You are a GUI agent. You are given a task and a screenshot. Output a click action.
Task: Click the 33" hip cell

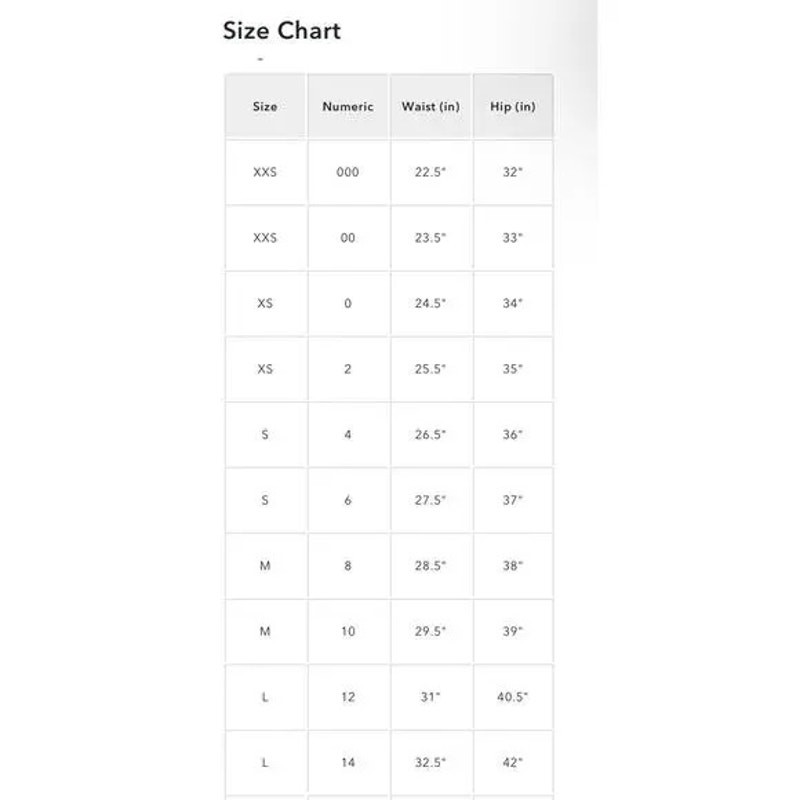(x=513, y=238)
